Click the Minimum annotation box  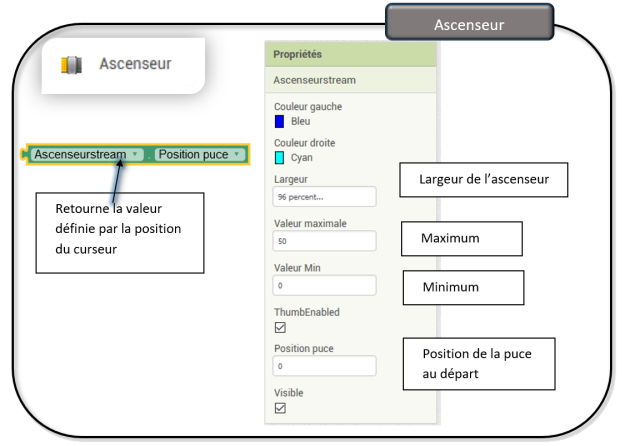tap(463, 287)
